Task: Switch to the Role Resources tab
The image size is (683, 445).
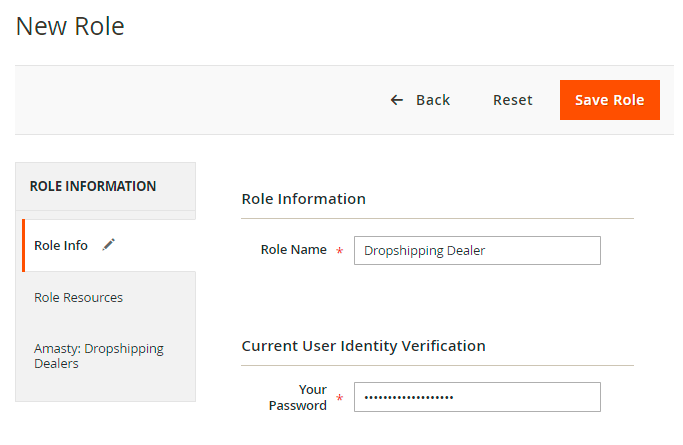Action: coord(79,297)
